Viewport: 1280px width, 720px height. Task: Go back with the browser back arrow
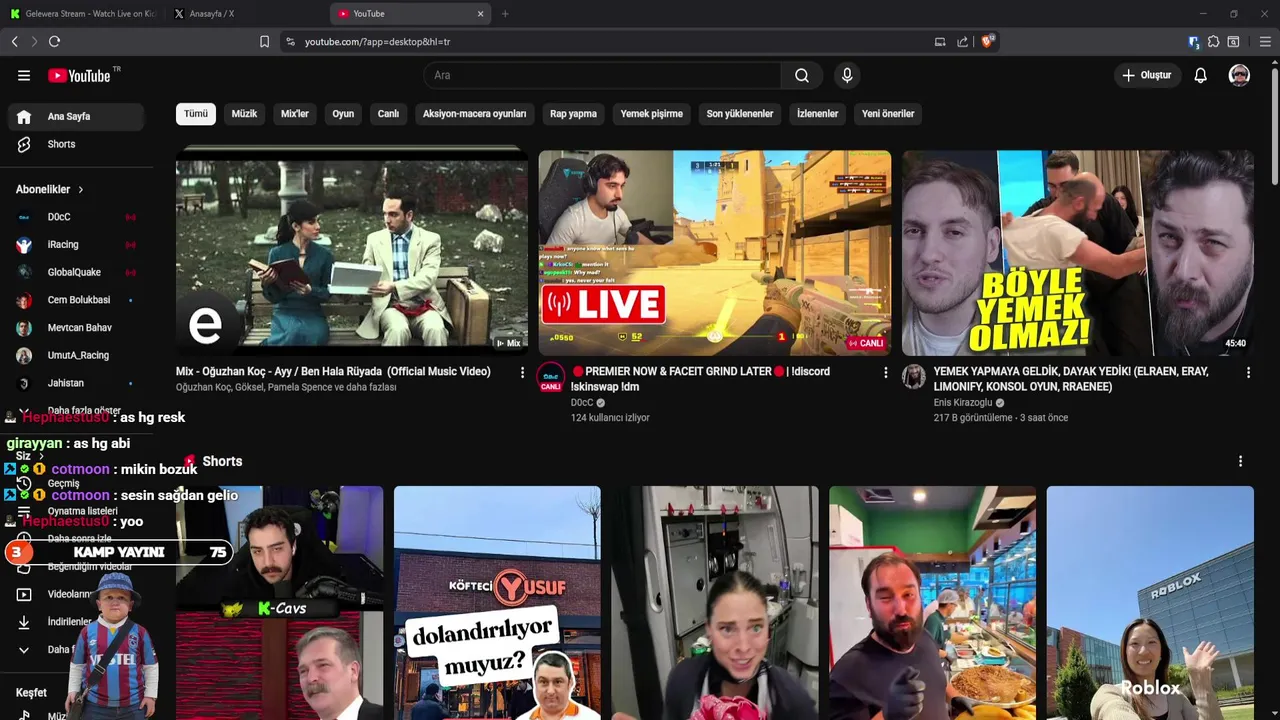click(15, 41)
